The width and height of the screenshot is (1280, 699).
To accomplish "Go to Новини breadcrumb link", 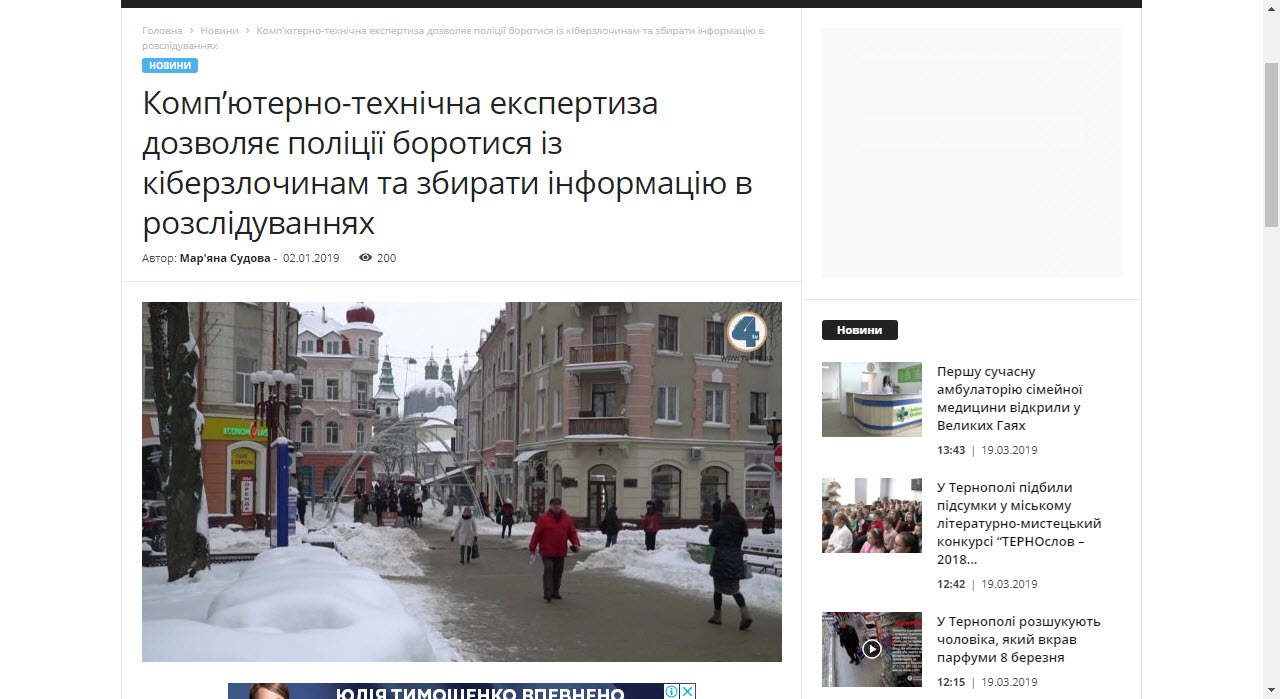I will [219, 31].
